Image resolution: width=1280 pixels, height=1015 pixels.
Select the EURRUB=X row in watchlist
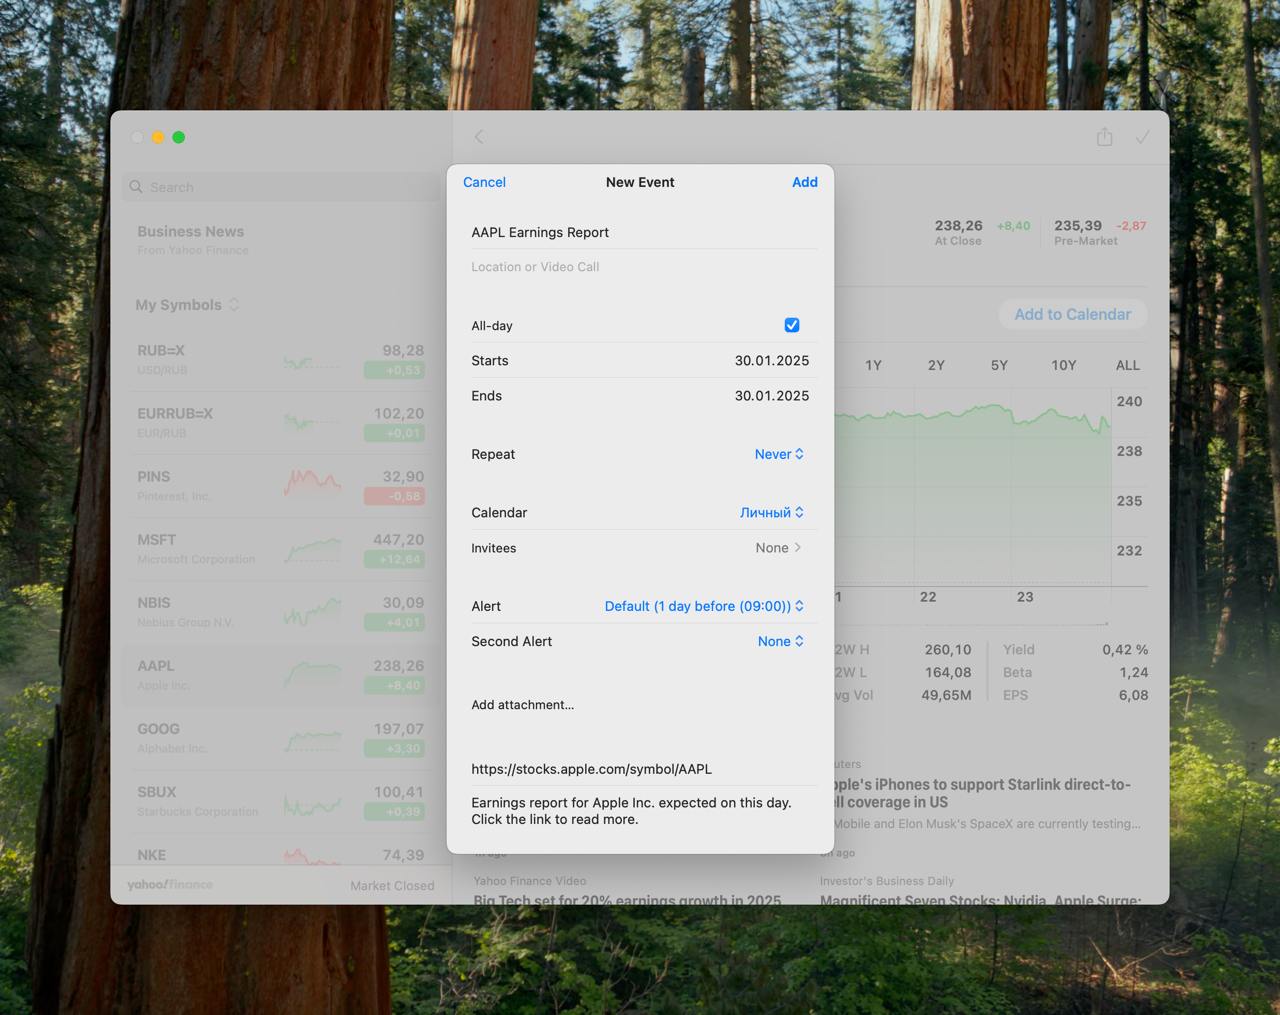[280, 423]
